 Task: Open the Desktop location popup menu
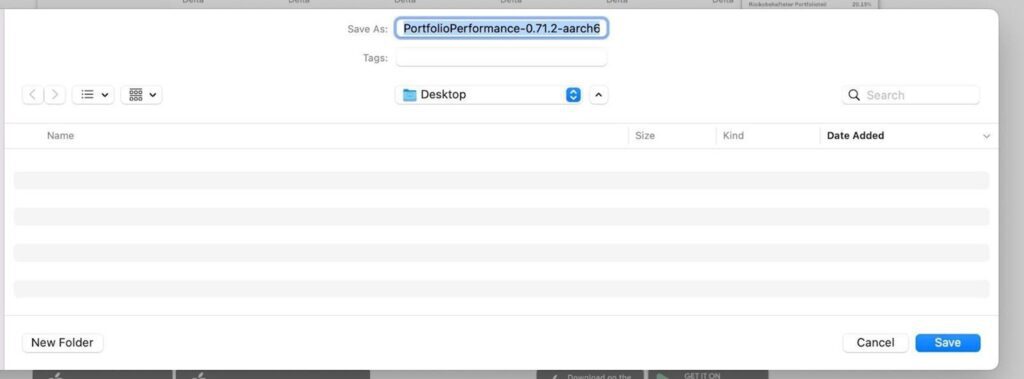coord(488,95)
